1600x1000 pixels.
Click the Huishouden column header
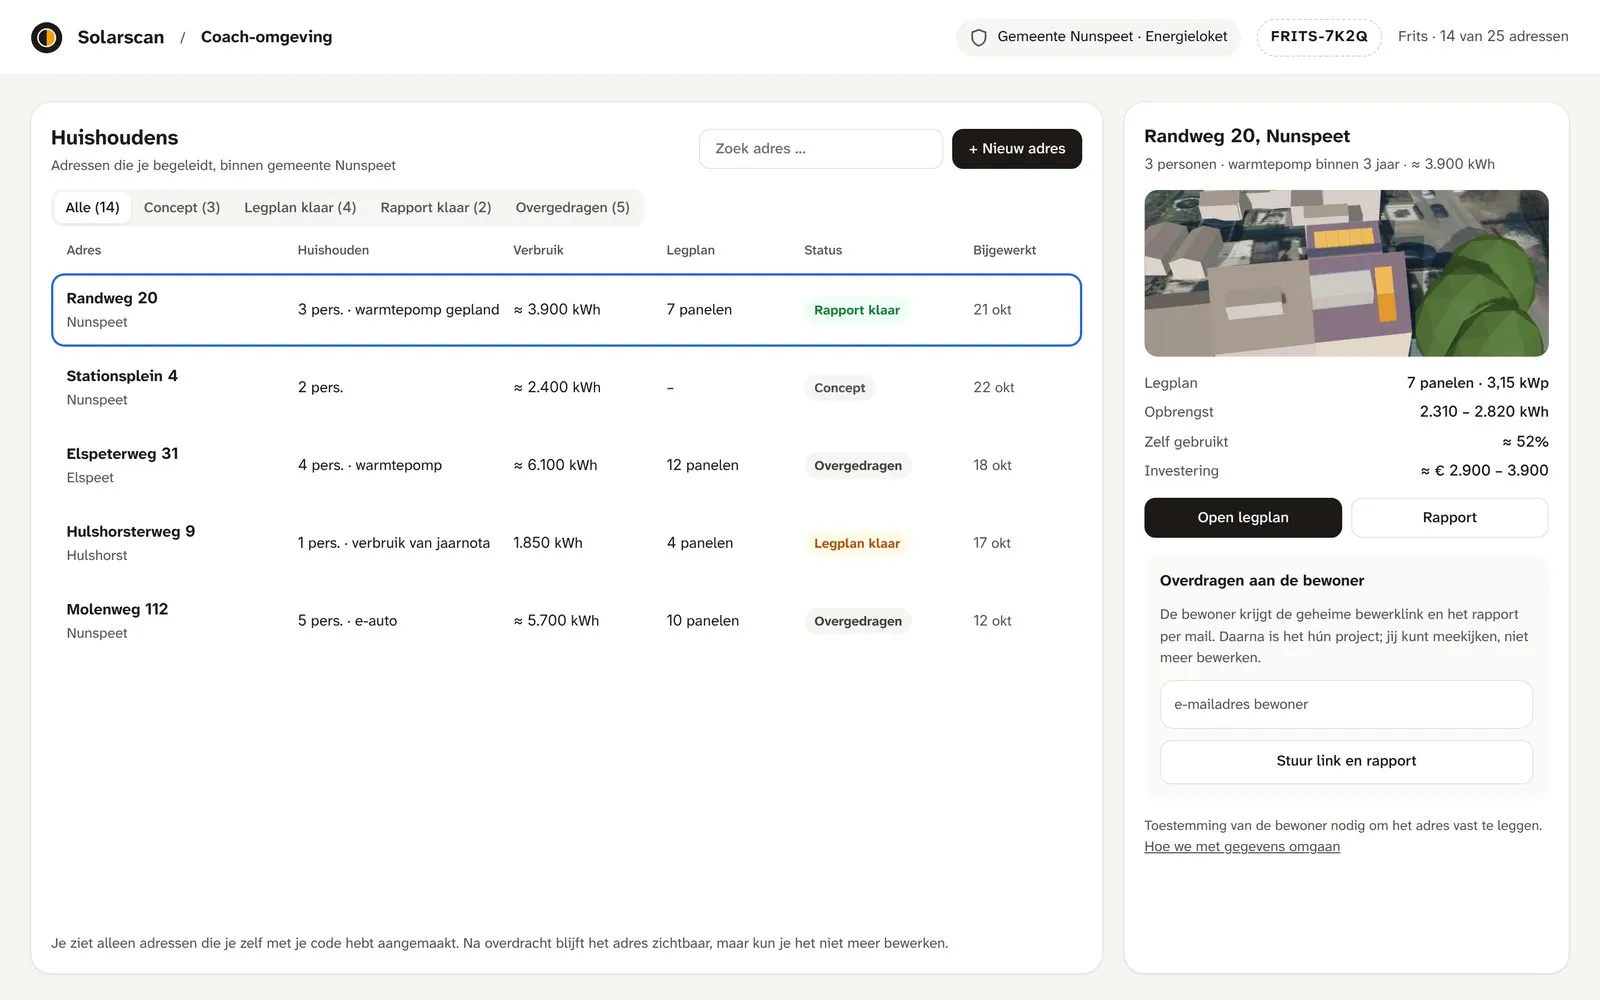point(333,250)
